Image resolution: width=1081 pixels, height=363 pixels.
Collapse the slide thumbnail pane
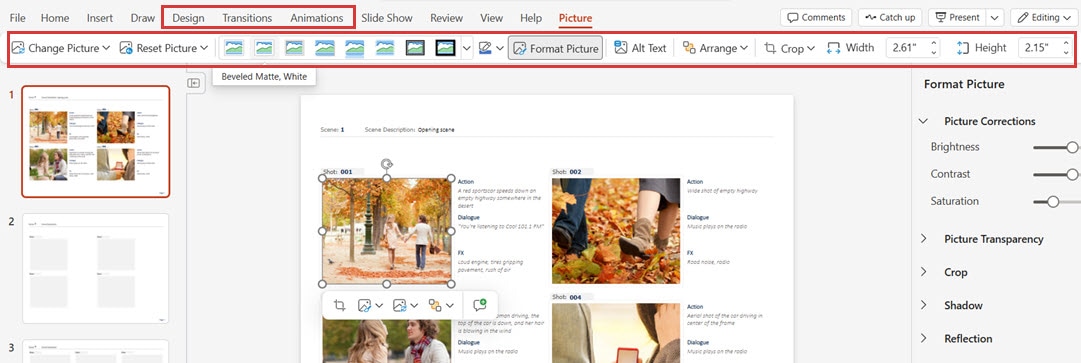pos(194,83)
